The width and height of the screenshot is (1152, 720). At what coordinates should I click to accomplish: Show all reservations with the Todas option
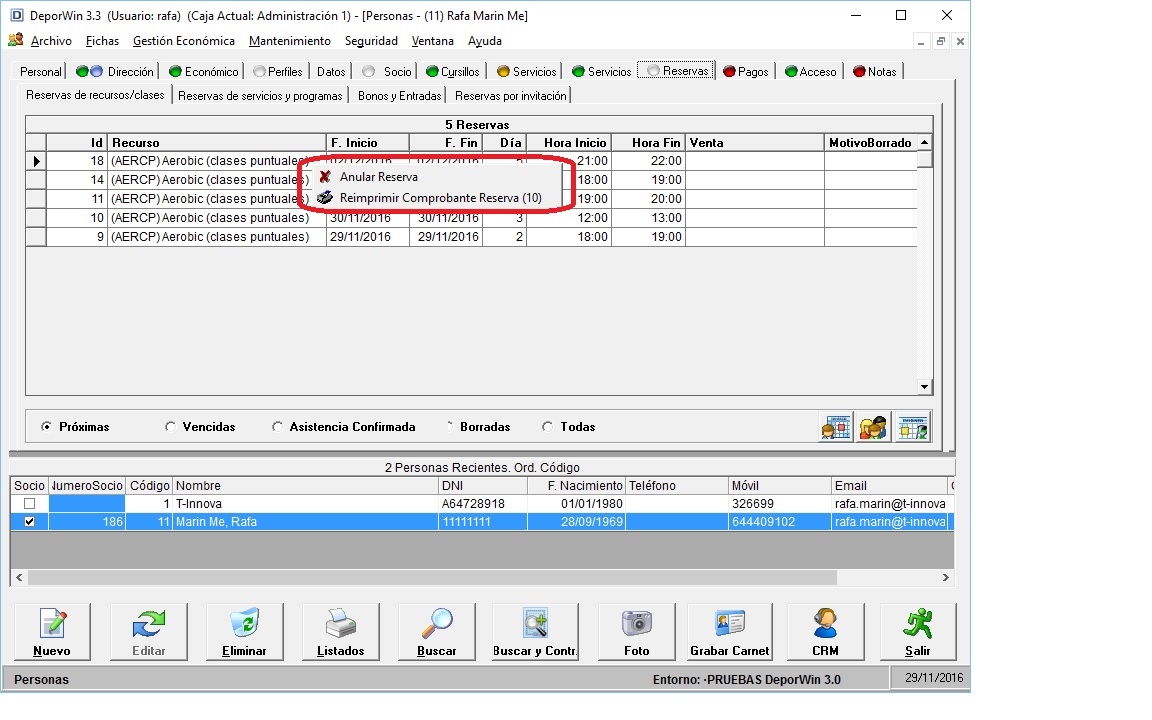[547, 427]
